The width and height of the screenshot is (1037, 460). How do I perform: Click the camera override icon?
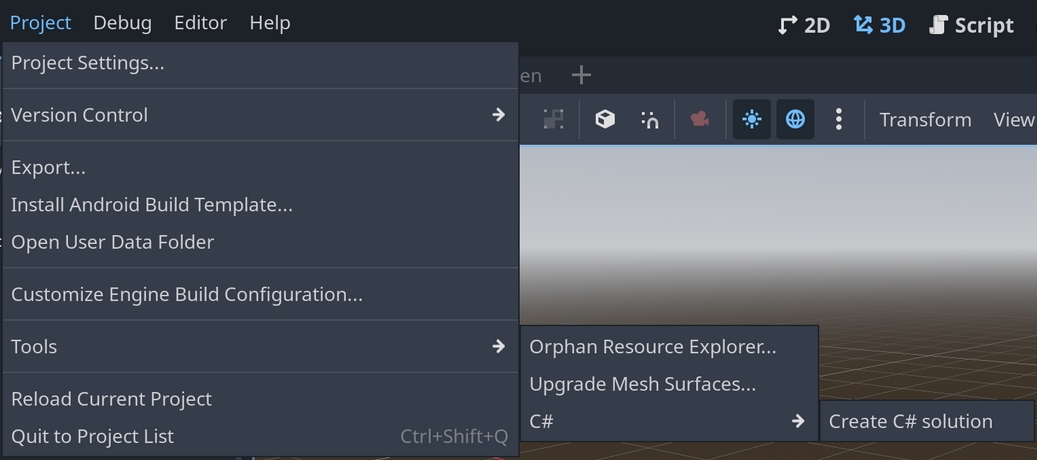coord(700,120)
